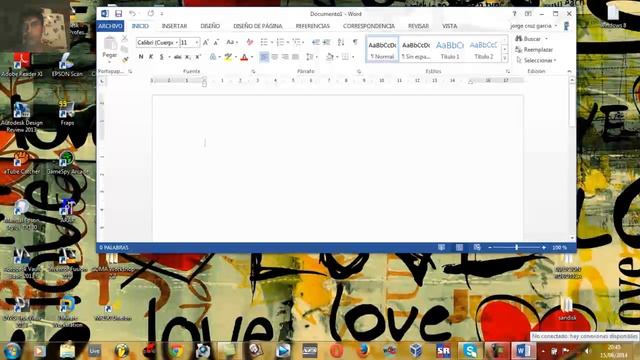Switch to the REFERENCIAS tab
This screenshot has width=640, height=360.
click(x=313, y=26)
